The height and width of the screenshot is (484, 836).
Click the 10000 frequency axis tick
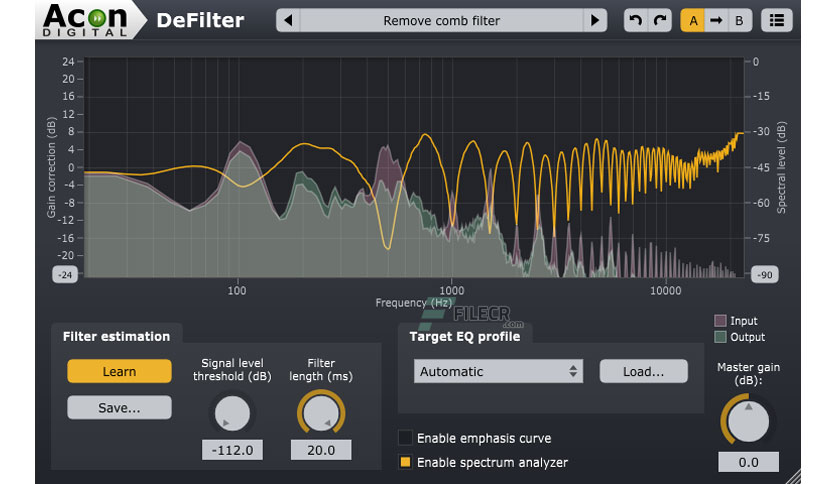click(665, 291)
